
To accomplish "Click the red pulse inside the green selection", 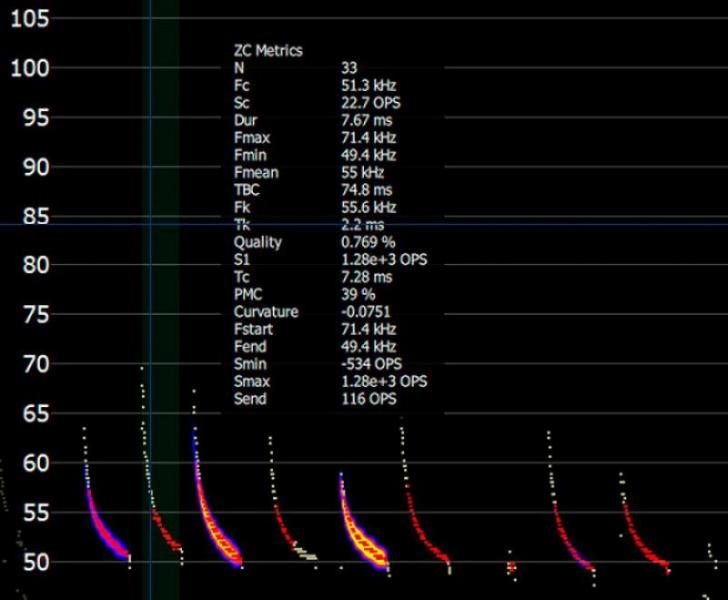I will (x=164, y=532).
